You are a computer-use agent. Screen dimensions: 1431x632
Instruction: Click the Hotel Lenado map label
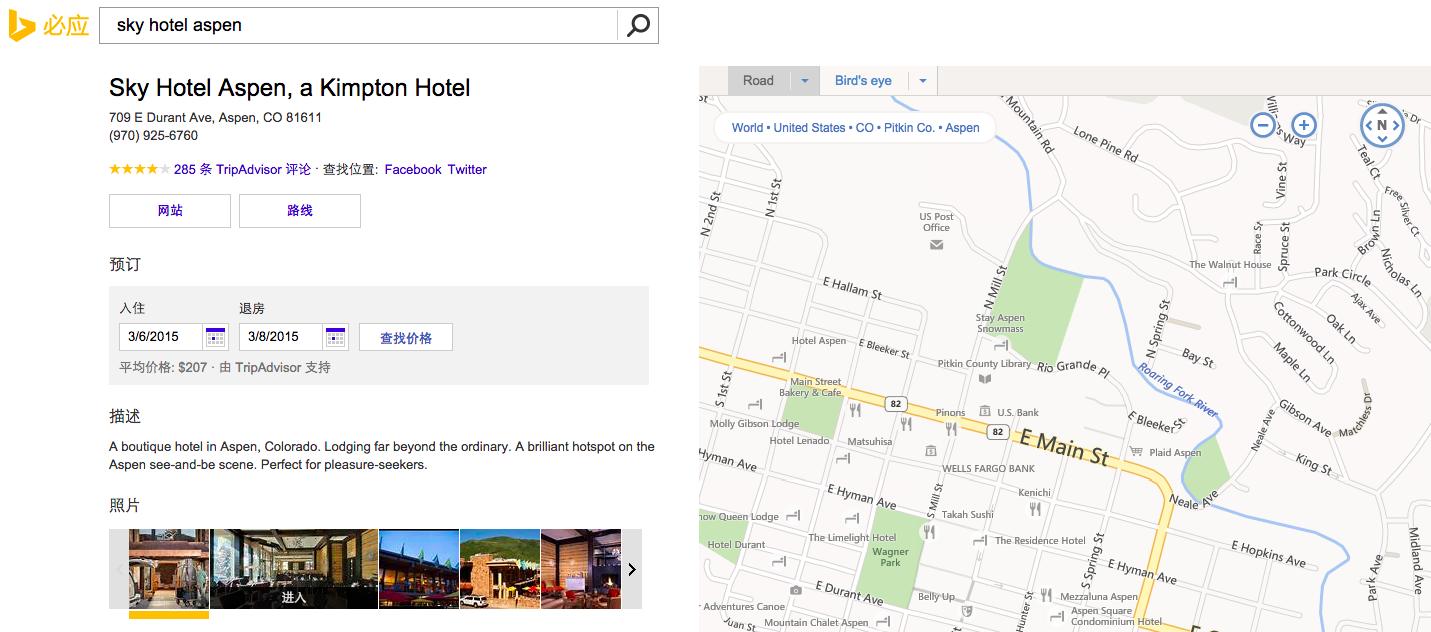[x=799, y=440]
